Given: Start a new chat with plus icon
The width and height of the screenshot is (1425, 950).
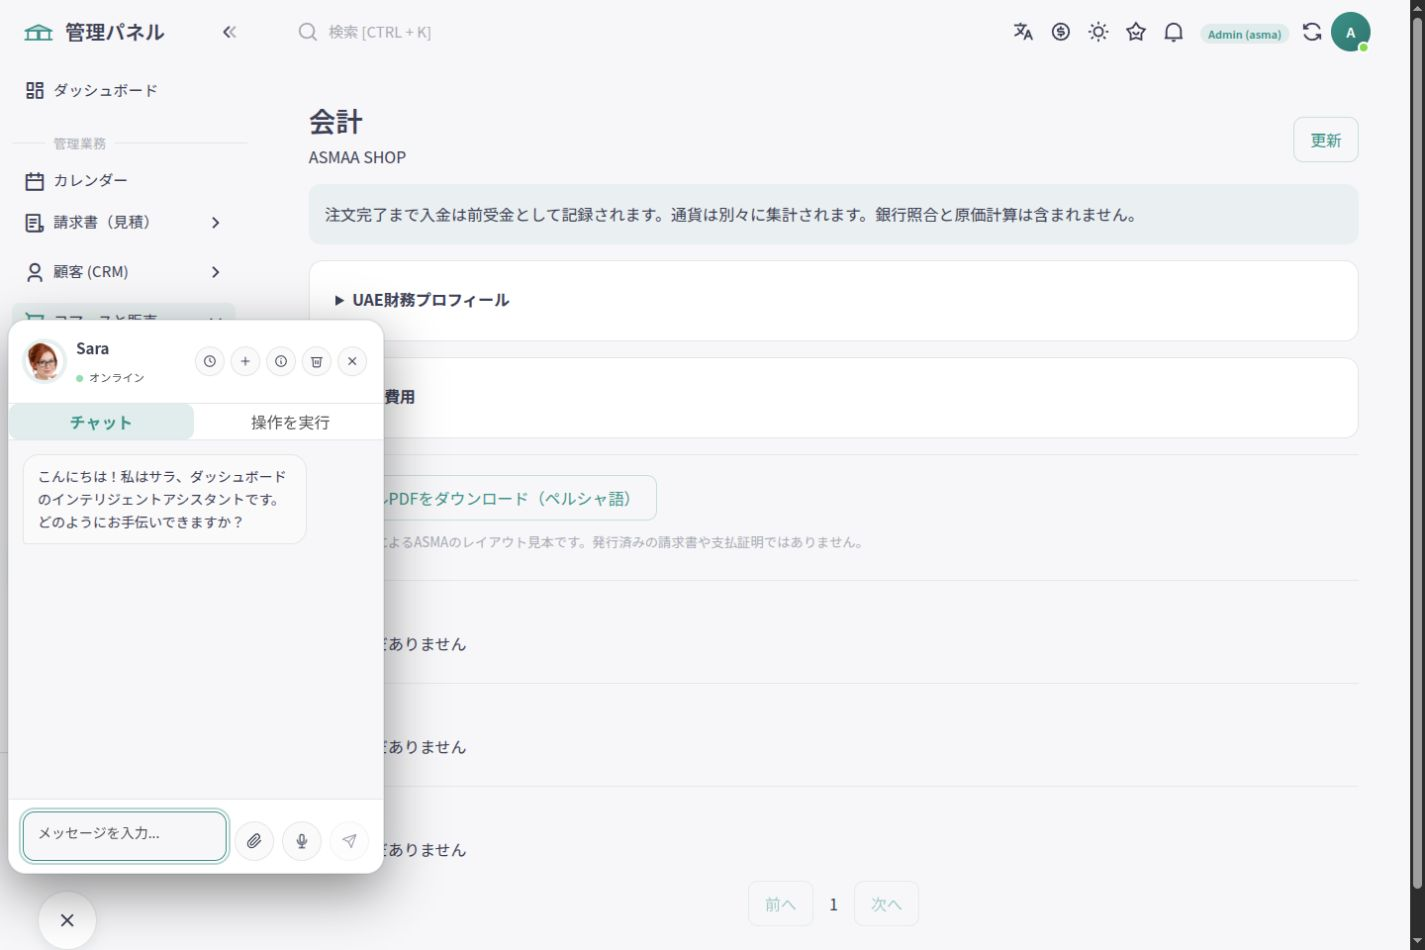Looking at the screenshot, I should point(245,361).
